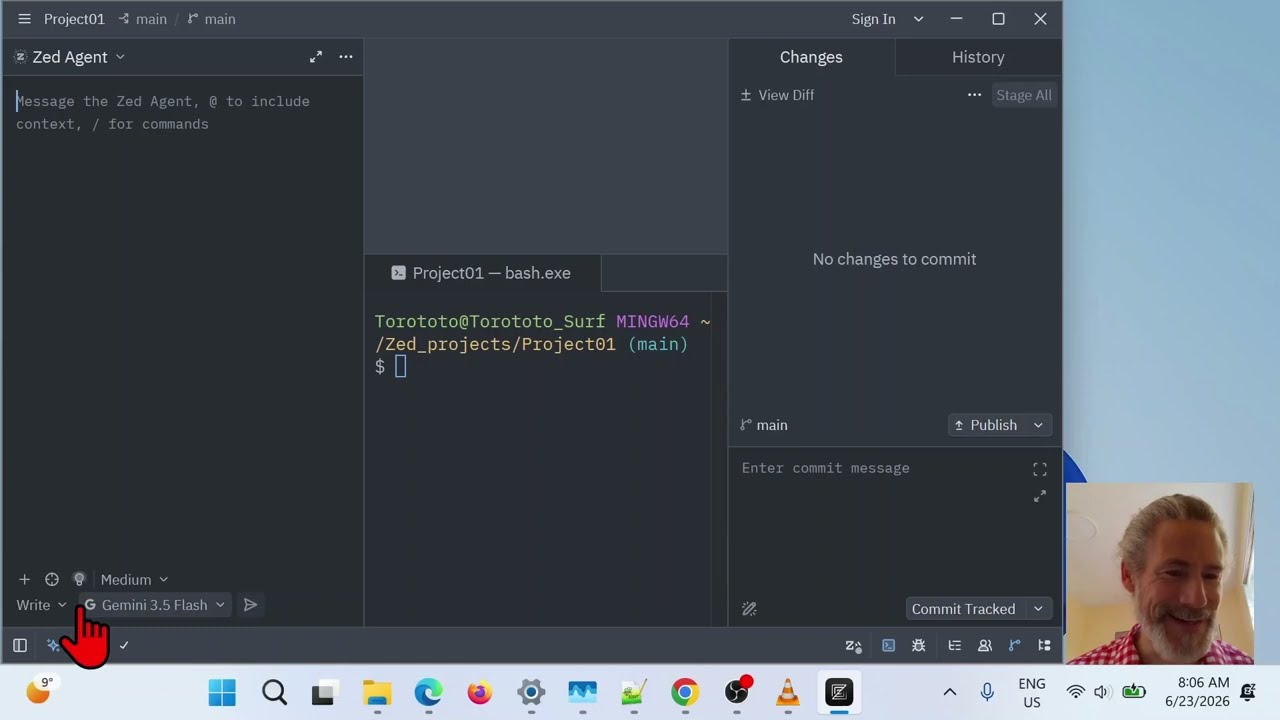The image size is (1280, 720).
Task: Open the Zed Agent selector dropdown
Action: 69,57
